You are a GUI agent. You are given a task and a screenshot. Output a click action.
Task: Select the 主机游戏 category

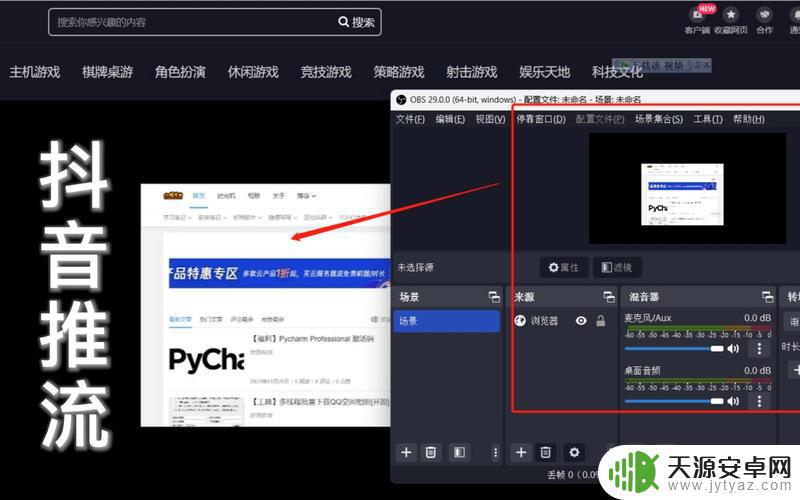point(35,72)
